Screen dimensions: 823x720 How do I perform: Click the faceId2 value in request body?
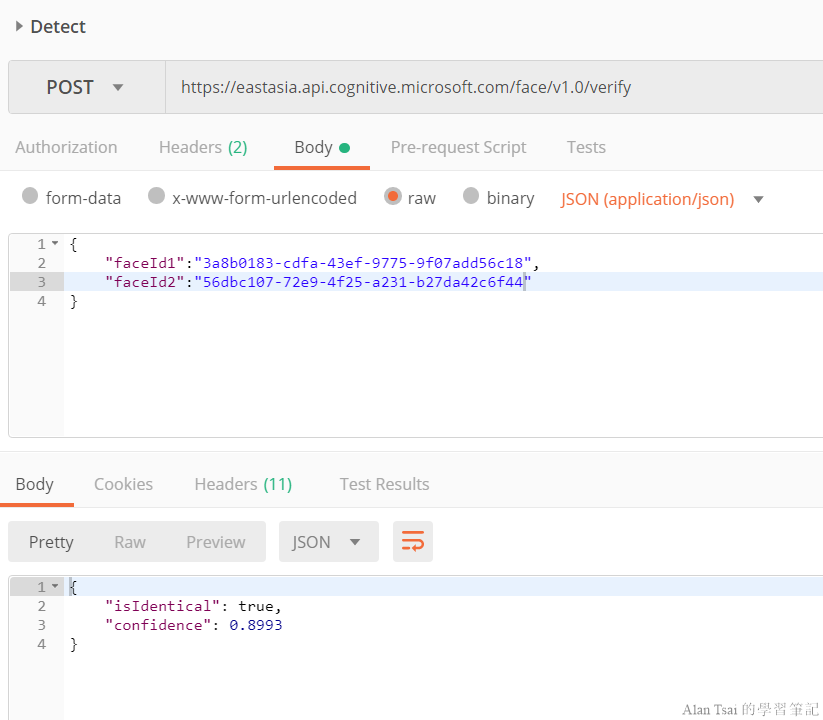[x=363, y=282]
